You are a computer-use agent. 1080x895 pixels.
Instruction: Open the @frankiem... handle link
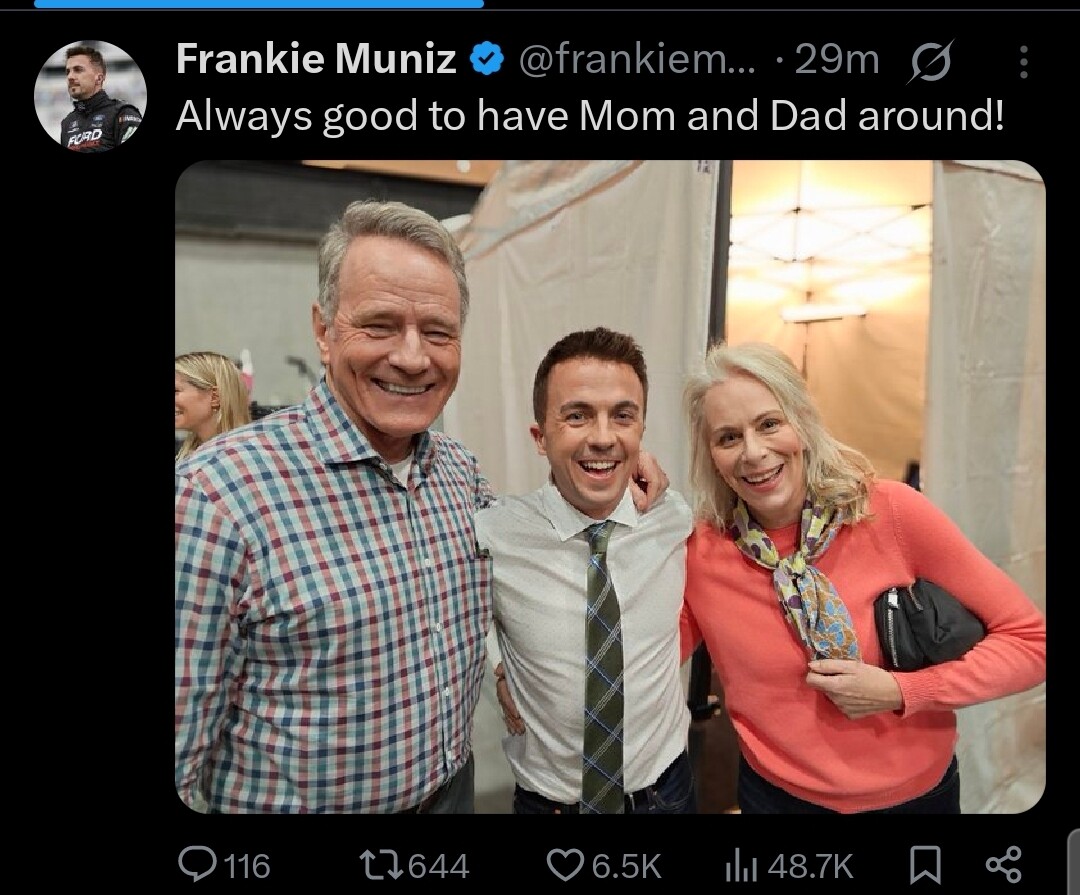tap(636, 60)
